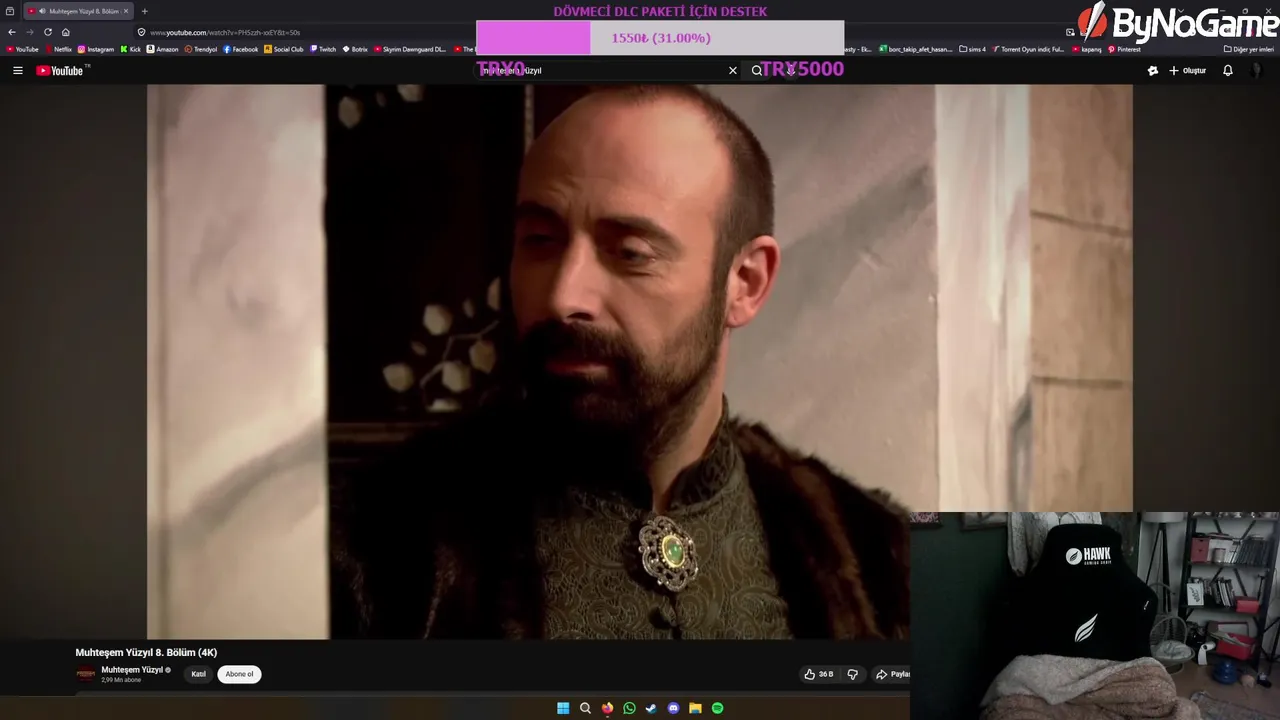This screenshot has height=720, width=1280.
Task: Click the Oluştur create button
Action: tap(1188, 71)
